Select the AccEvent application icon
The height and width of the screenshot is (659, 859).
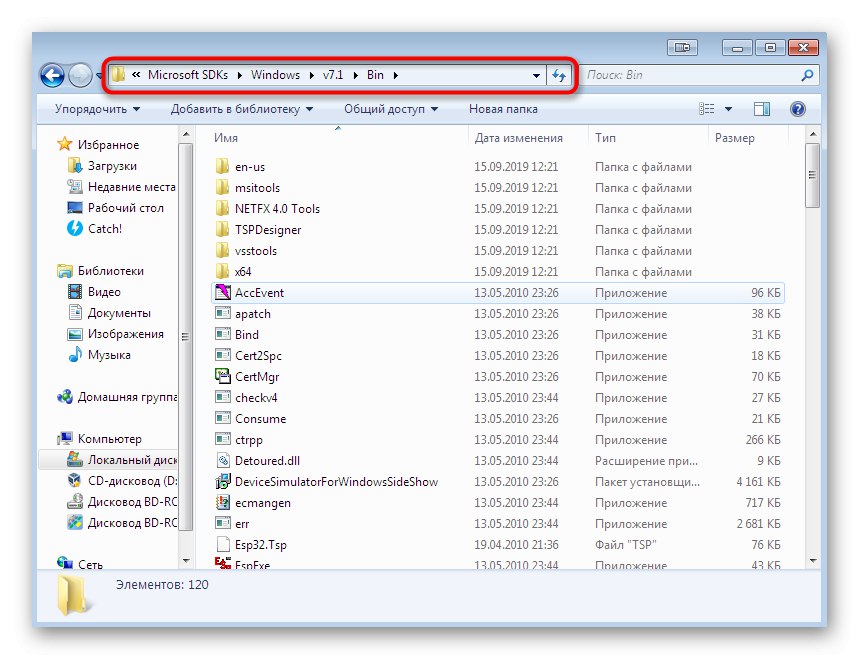coord(222,293)
